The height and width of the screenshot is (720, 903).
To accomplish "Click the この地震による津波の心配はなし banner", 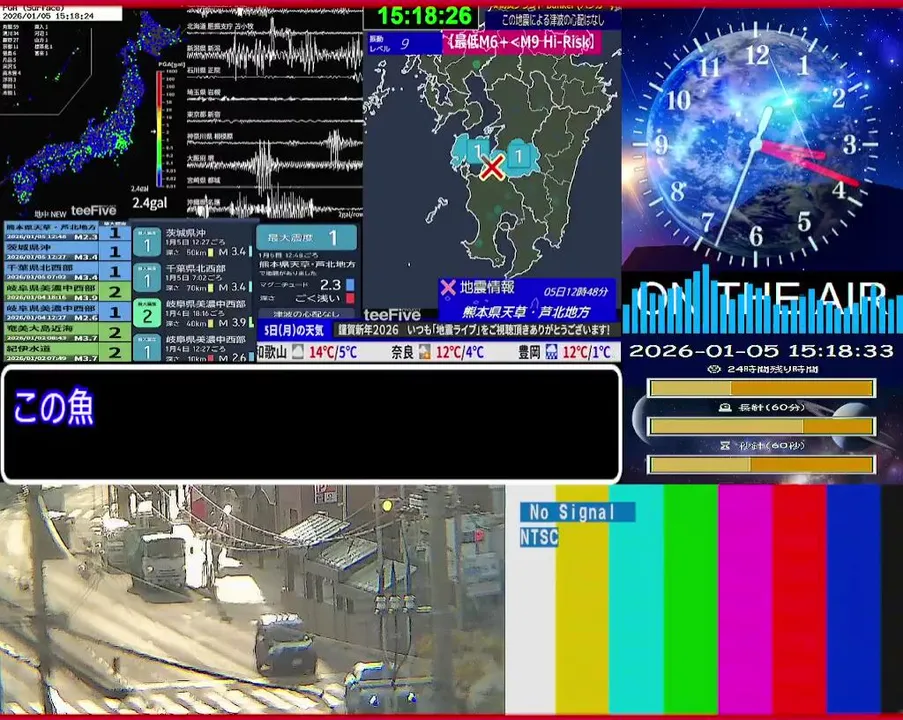I will tap(552, 20).
